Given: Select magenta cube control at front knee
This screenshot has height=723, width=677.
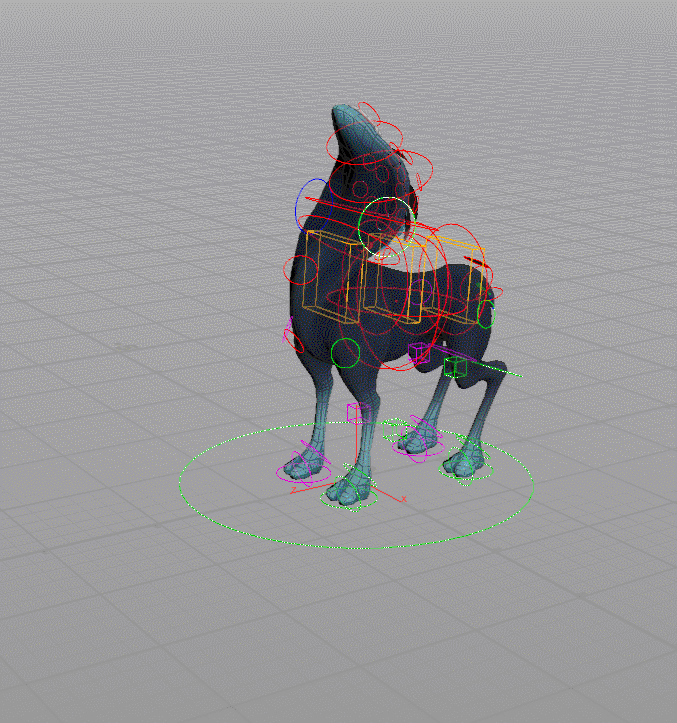Looking at the screenshot, I should (358, 413).
